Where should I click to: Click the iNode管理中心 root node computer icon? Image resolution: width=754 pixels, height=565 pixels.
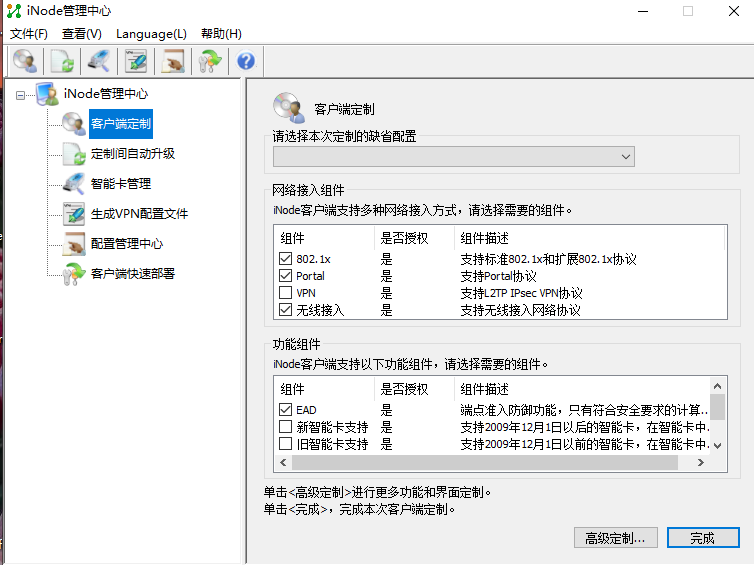click(47, 94)
